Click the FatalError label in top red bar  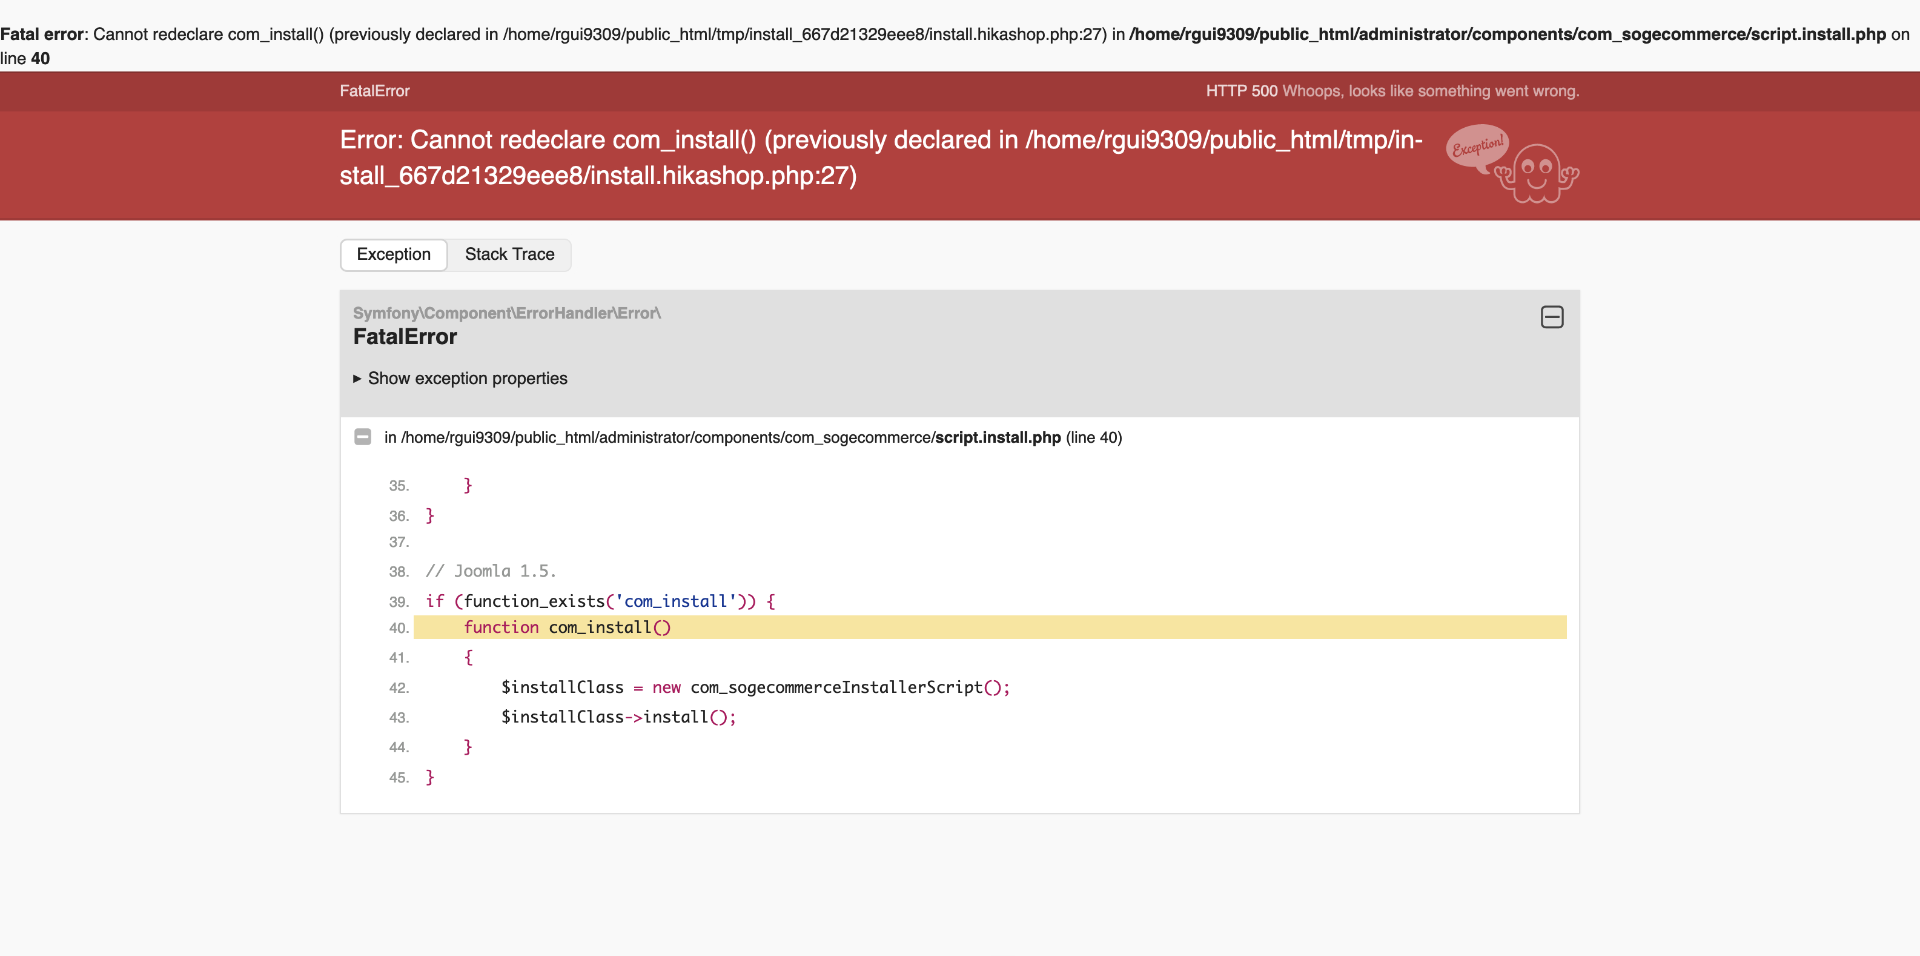(375, 91)
